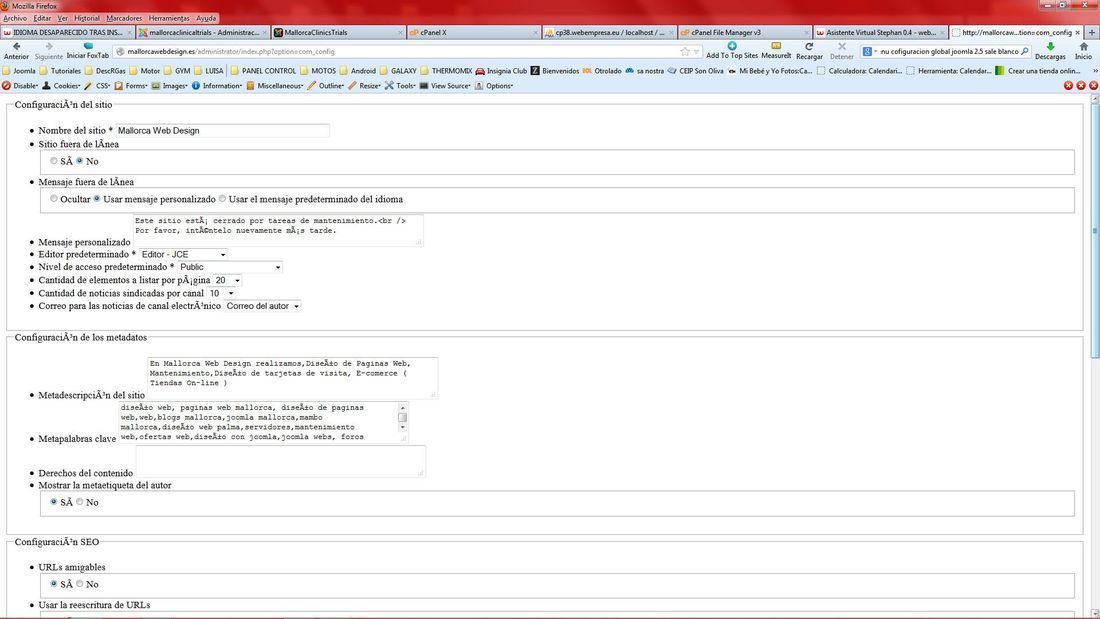The image size is (1100, 619).
Task: Set Mostrar metaetiqueta del autor to Sí
Action: [53, 502]
